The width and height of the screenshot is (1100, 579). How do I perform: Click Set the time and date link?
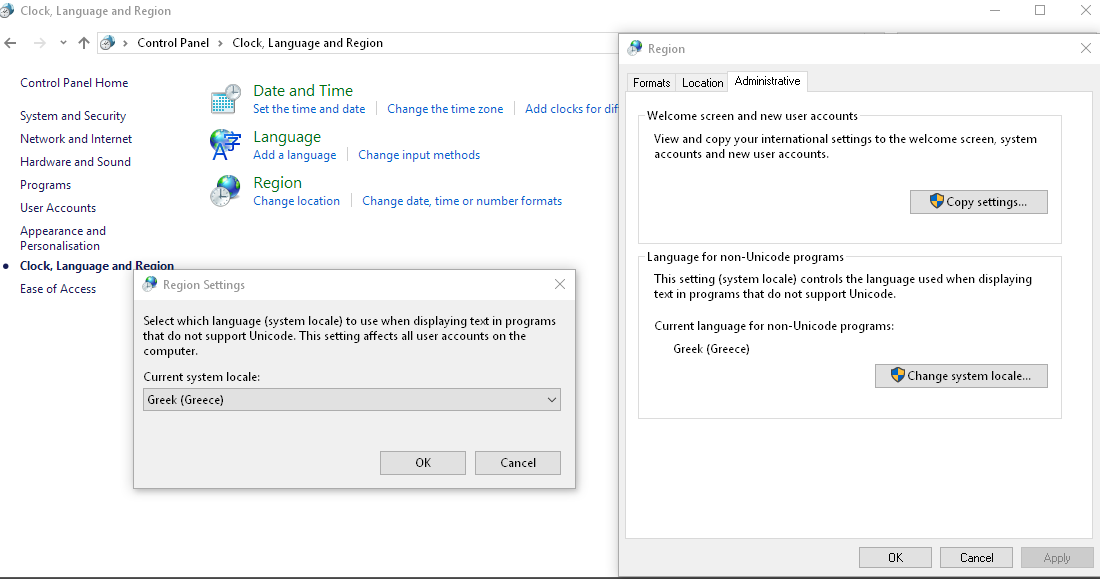(x=309, y=109)
